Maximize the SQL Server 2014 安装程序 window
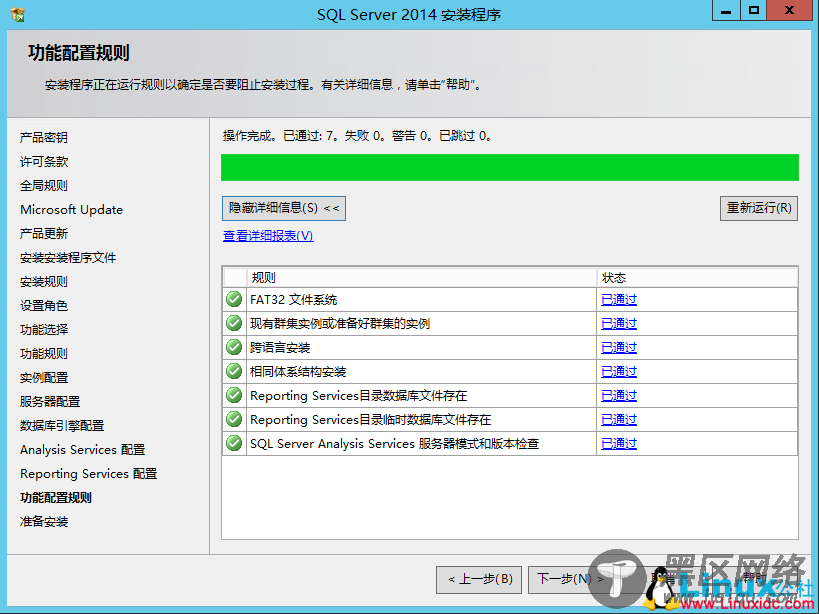Screen dimensions: 819x614 [754, 10]
